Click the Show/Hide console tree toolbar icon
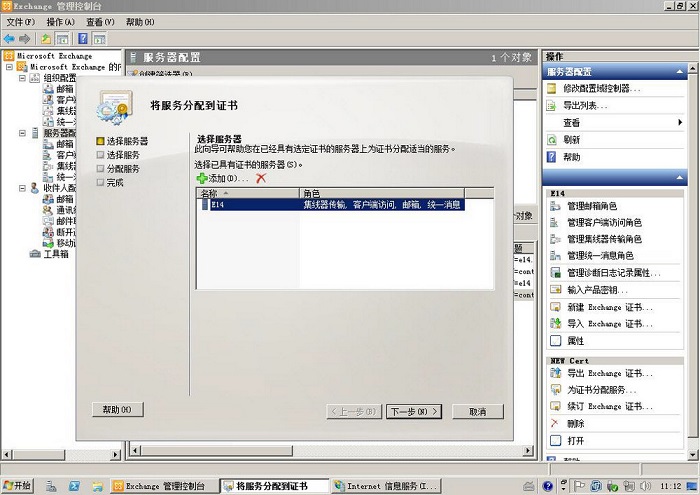700x495 pixels. [x=62, y=39]
